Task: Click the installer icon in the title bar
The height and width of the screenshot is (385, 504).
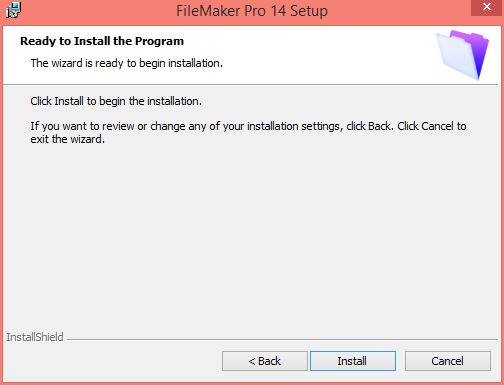Action: click(13, 10)
